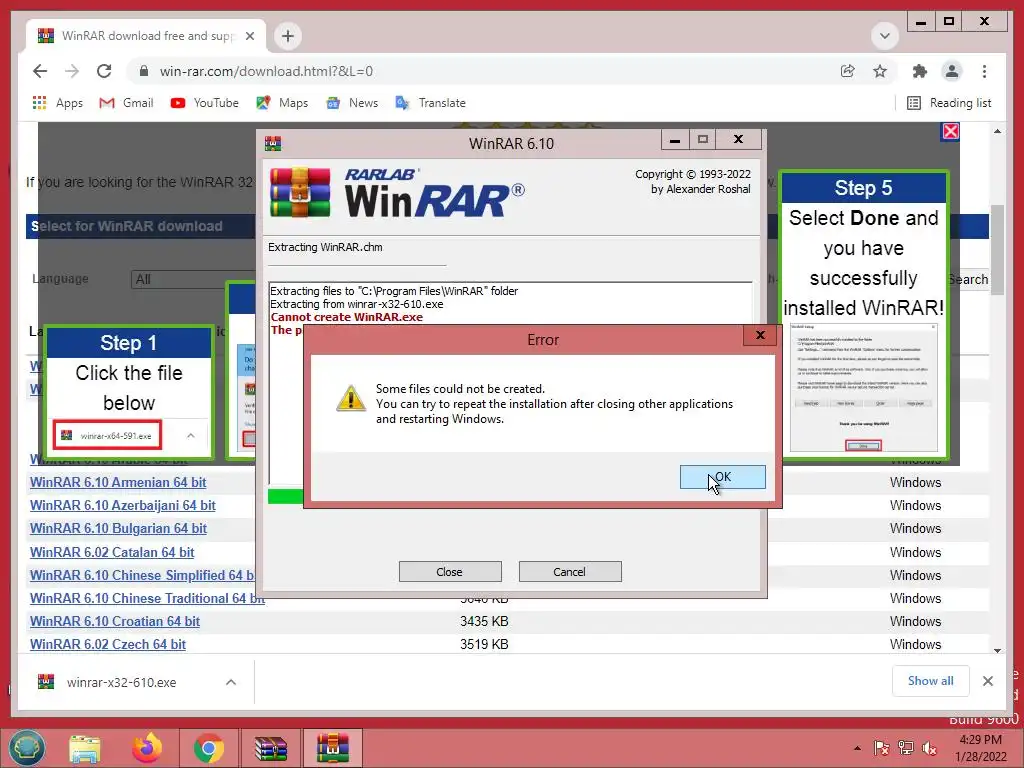Reload the WinRAR download page

104,71
